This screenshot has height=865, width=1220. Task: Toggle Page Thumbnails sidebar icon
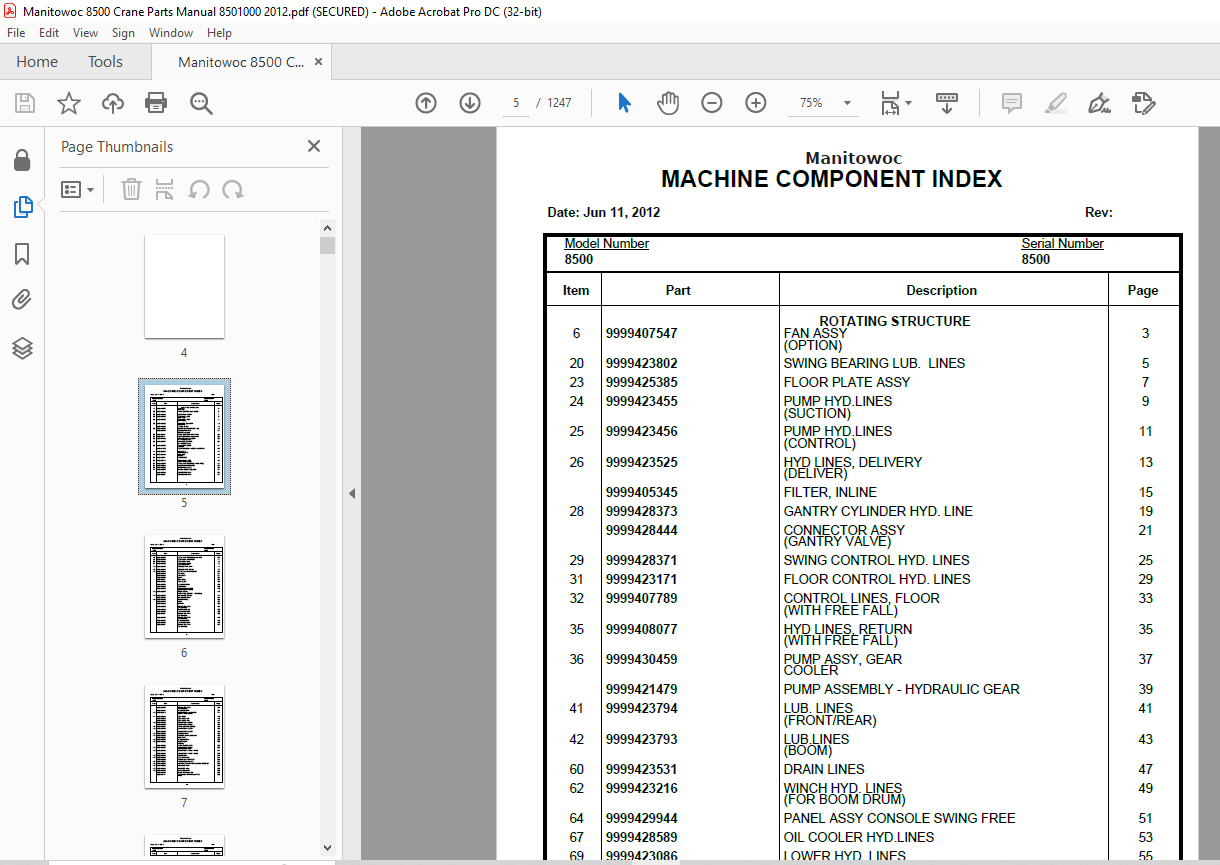[22, 207]
